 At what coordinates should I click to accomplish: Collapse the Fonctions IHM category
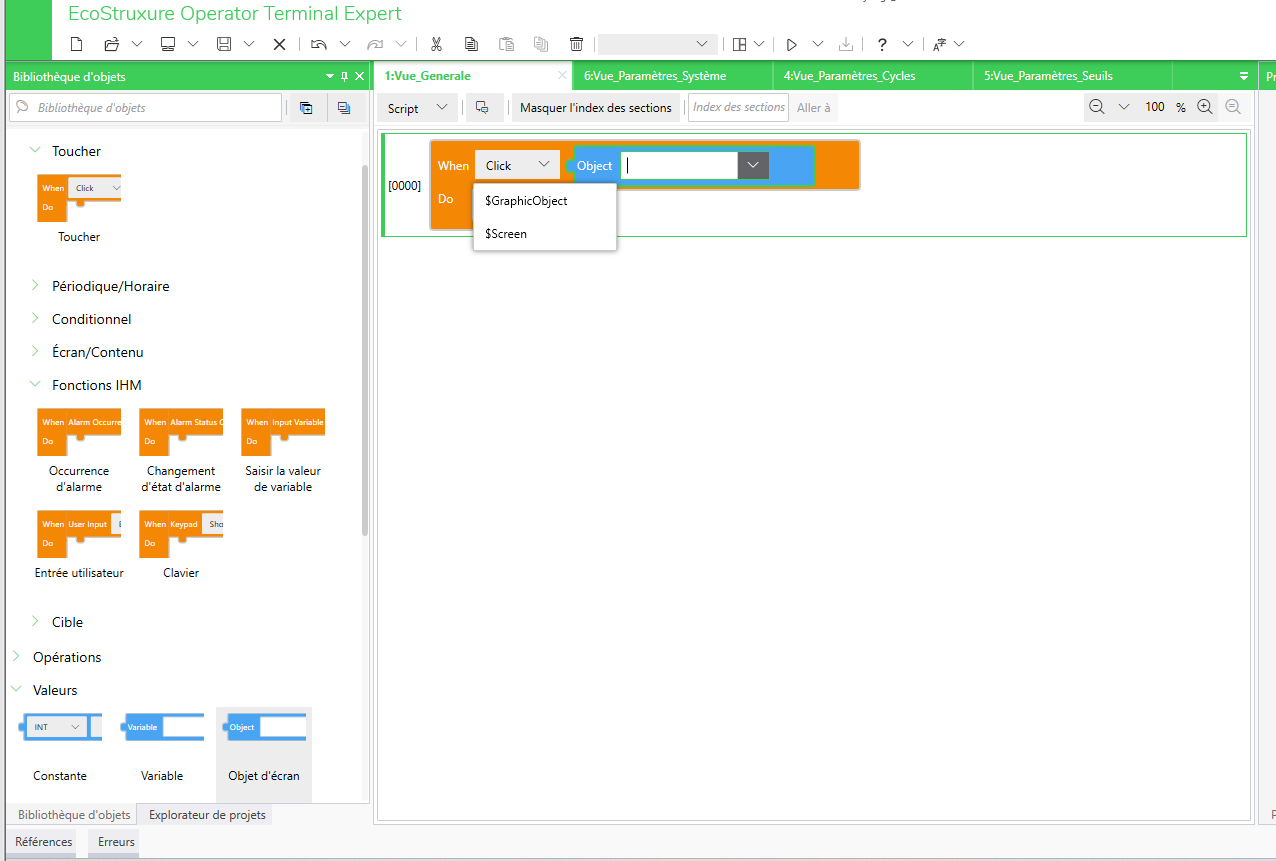[36, 385]
